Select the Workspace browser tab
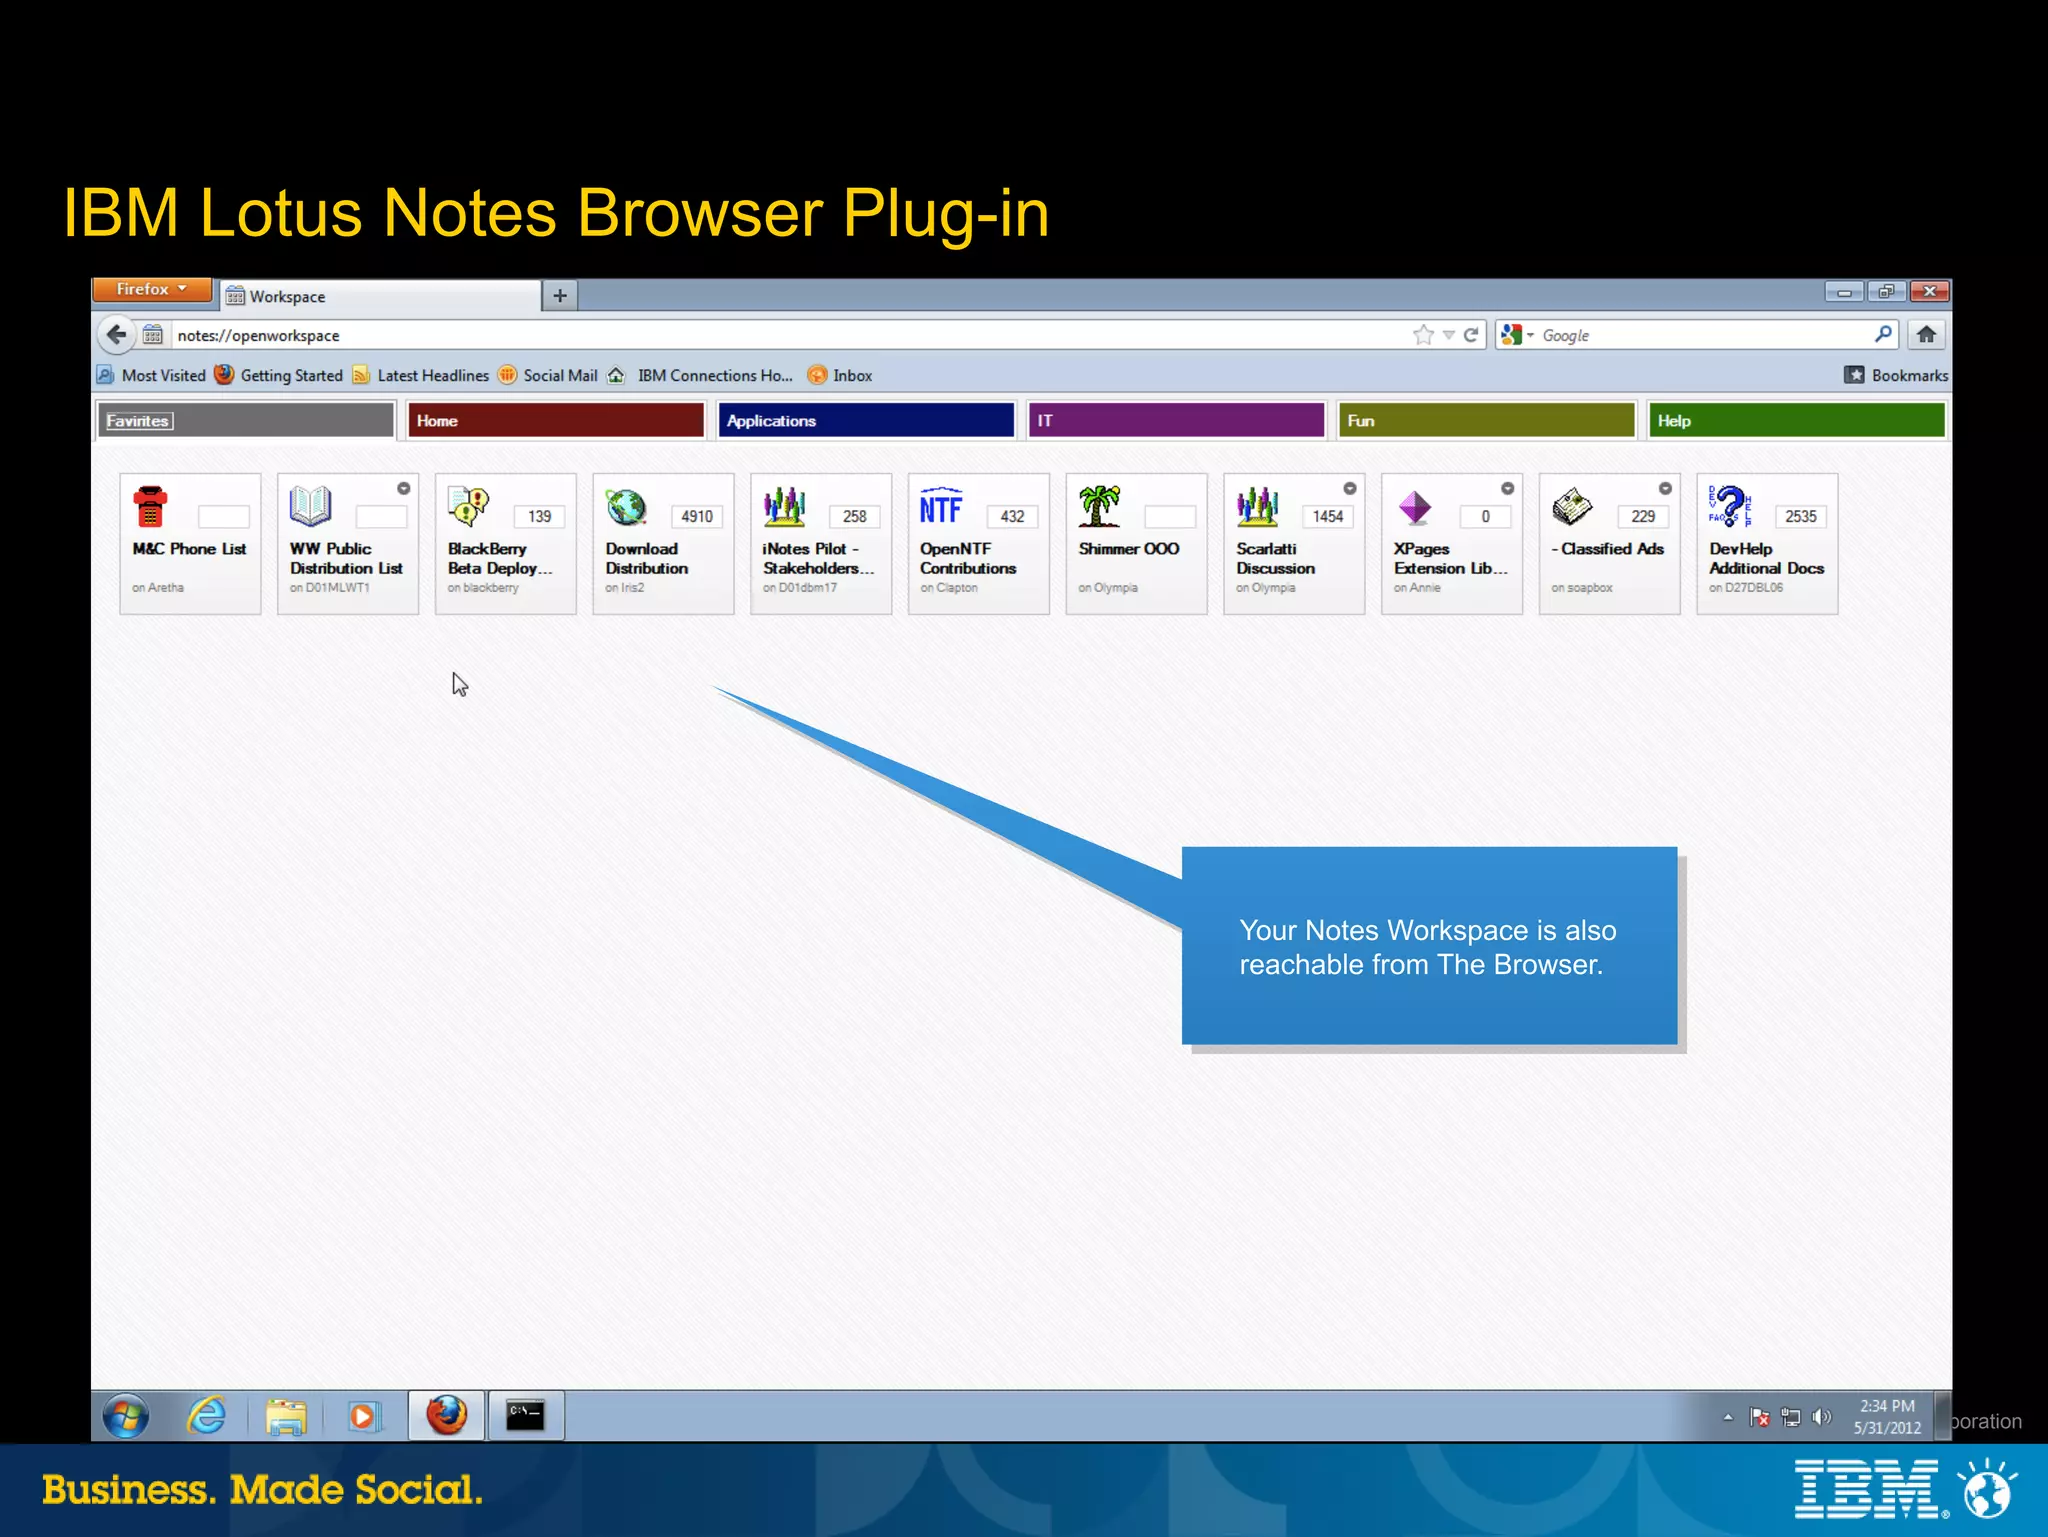Image resolution: width=2048 pixels, height=1537 pixels. coord(380,296)
